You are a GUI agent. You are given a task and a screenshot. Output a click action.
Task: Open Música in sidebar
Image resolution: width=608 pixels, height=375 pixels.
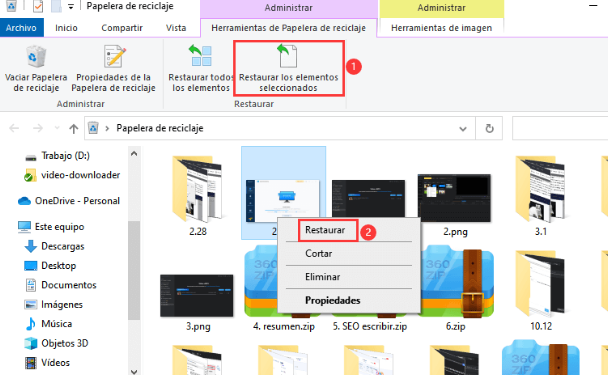(x=49, y=324)
